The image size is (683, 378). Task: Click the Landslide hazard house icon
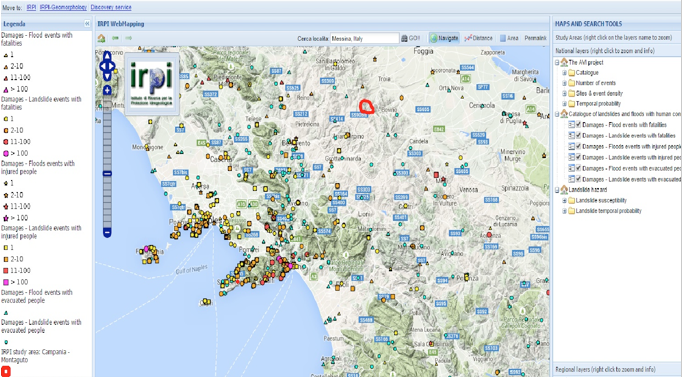564,190
